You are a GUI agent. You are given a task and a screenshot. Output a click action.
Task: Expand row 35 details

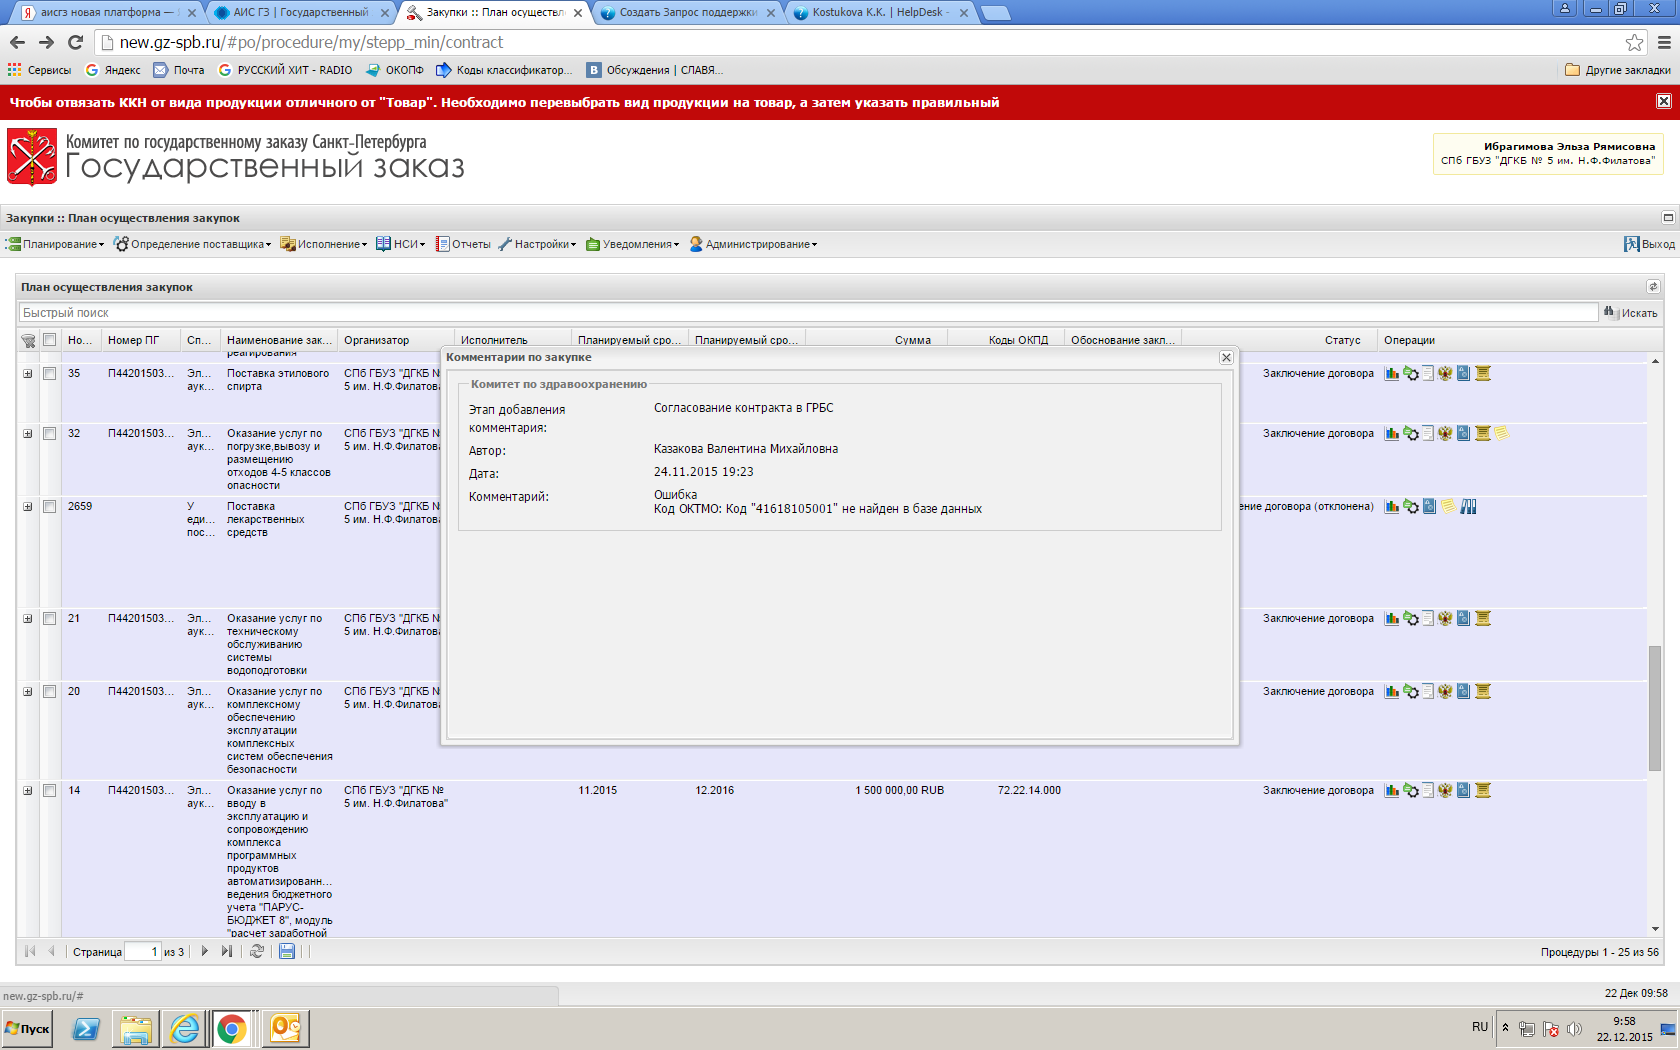[28, 374]
